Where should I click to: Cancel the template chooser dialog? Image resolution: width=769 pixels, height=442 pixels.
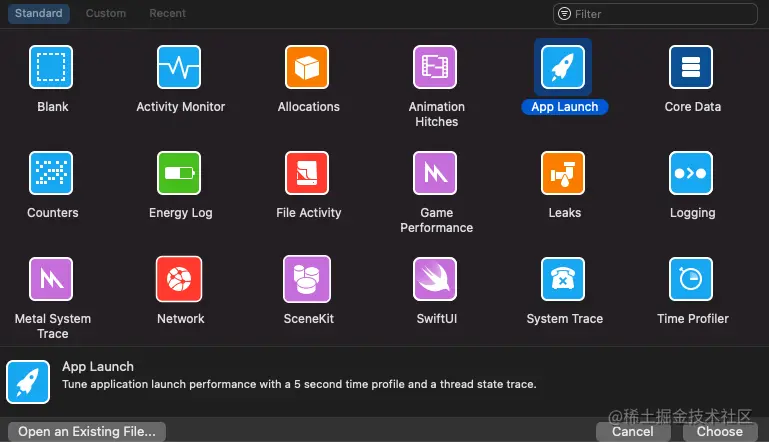(633, 432)
